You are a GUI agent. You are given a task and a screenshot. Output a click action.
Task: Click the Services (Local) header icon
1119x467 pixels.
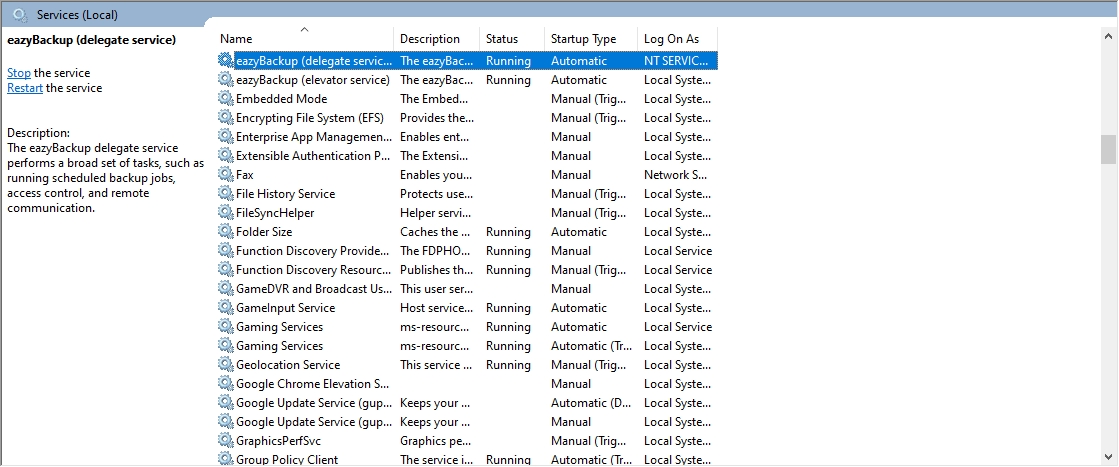tap(19, 15)
